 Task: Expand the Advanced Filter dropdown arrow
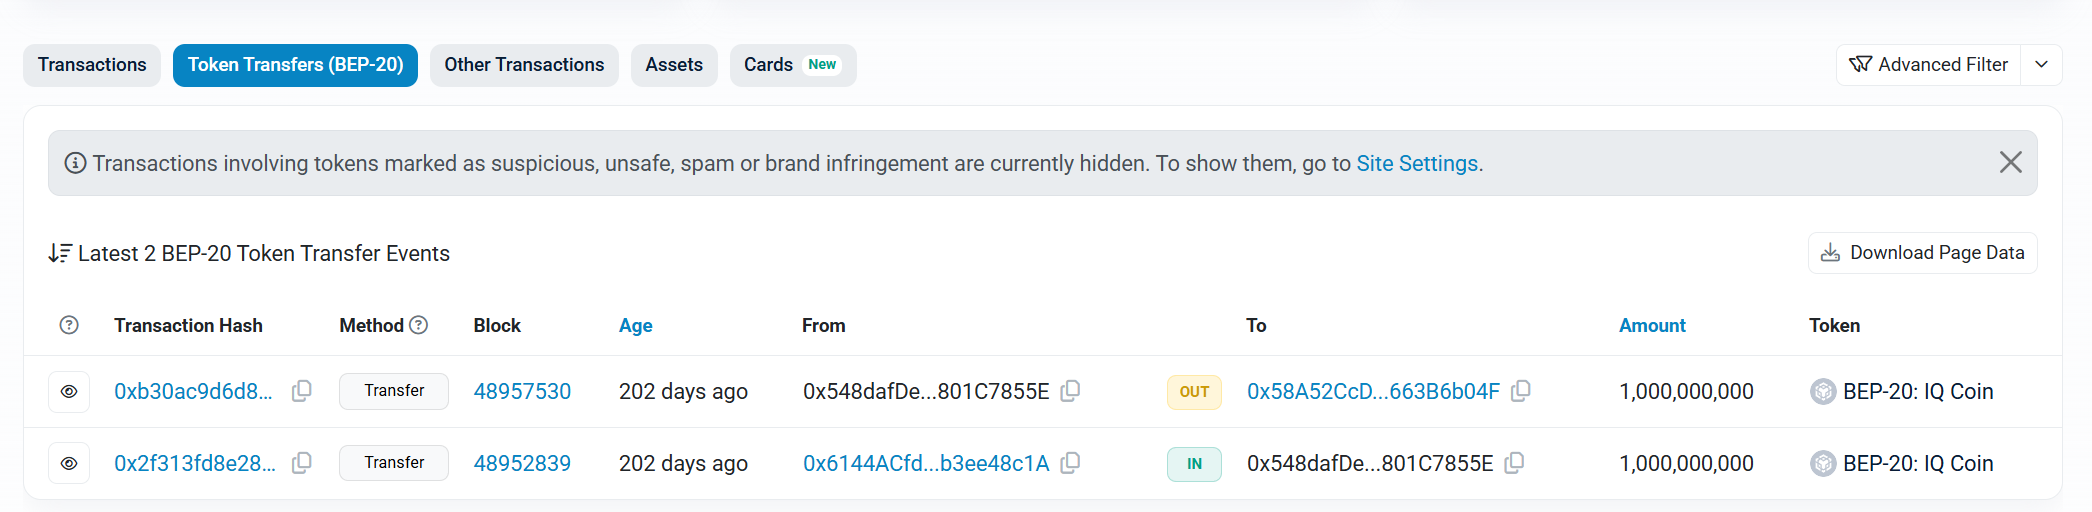tap(2041, 65)
